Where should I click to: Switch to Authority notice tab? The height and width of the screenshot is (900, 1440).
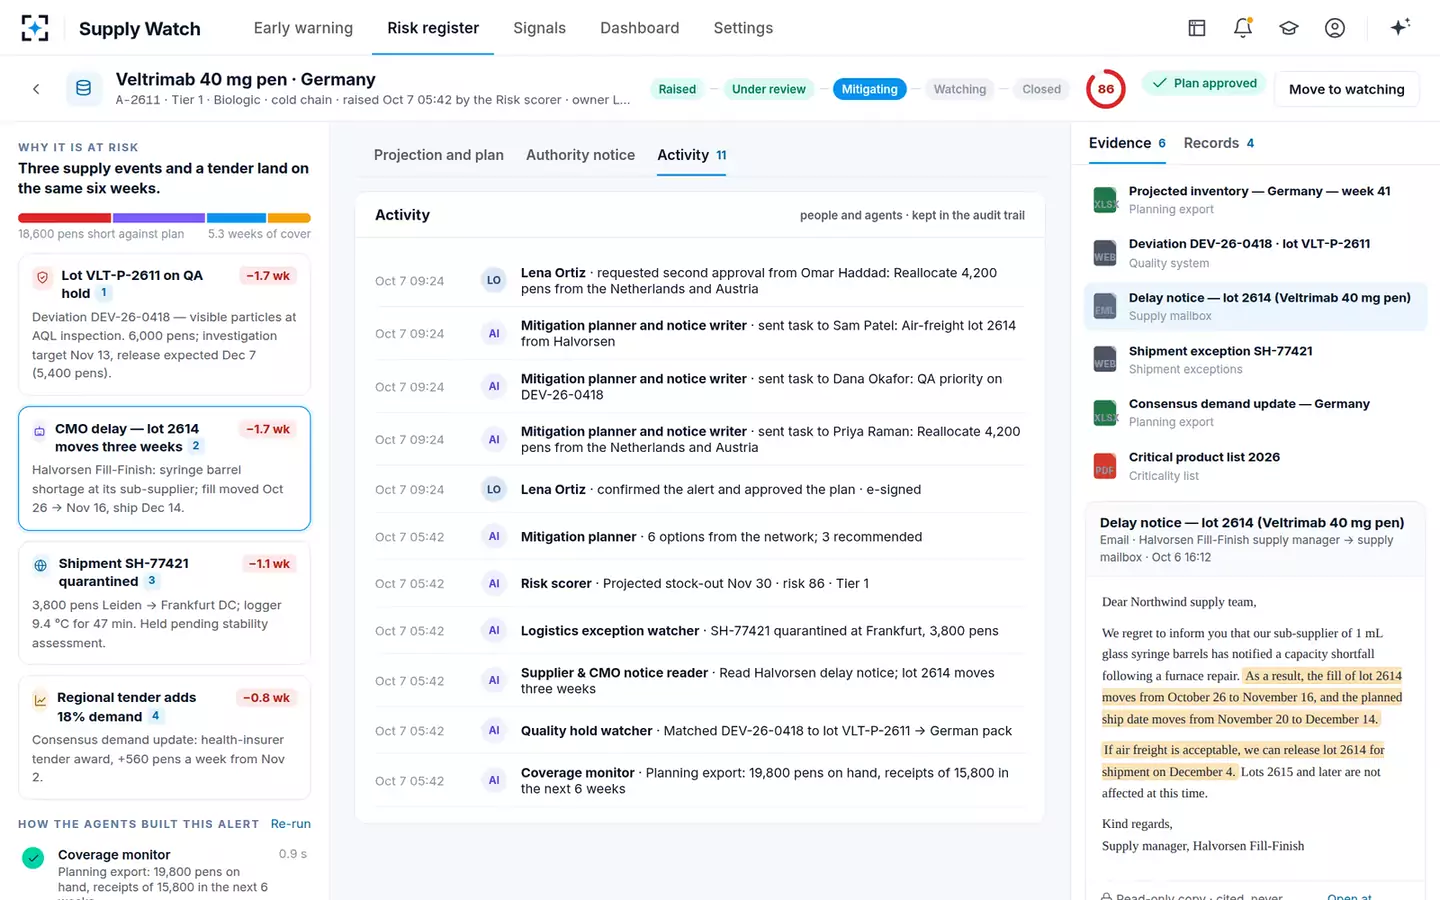[580, 155]
